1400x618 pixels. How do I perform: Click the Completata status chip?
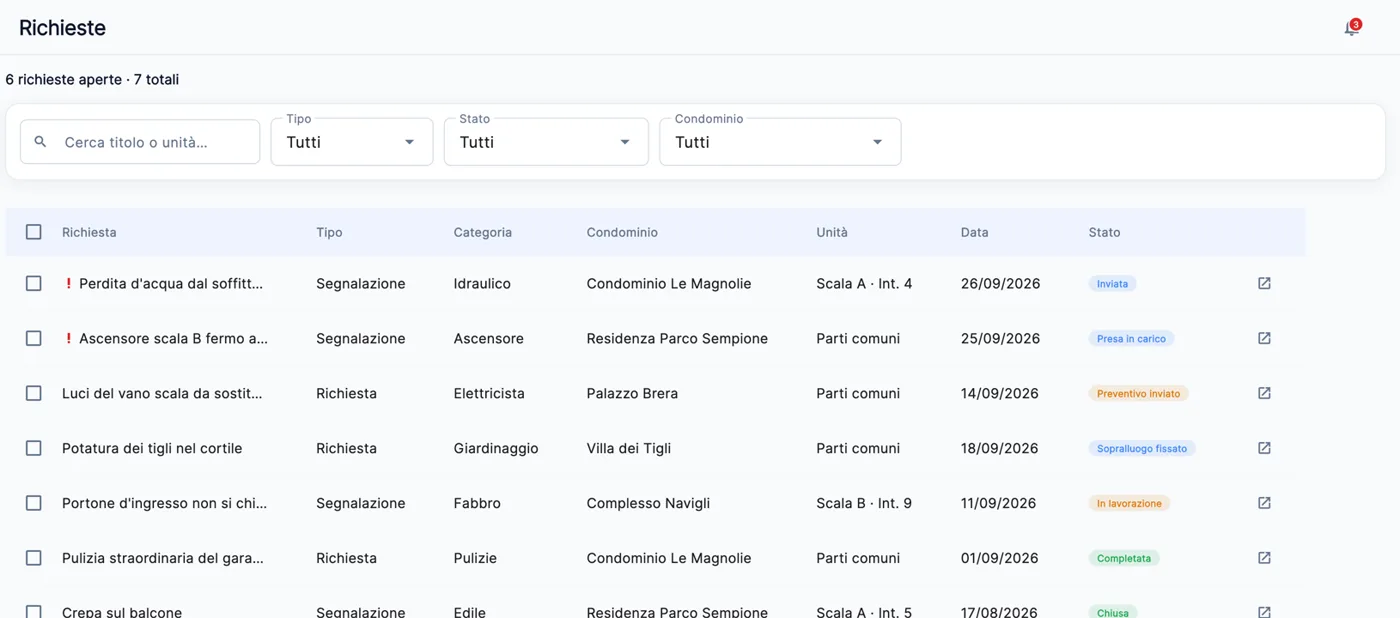point(1124,559)
